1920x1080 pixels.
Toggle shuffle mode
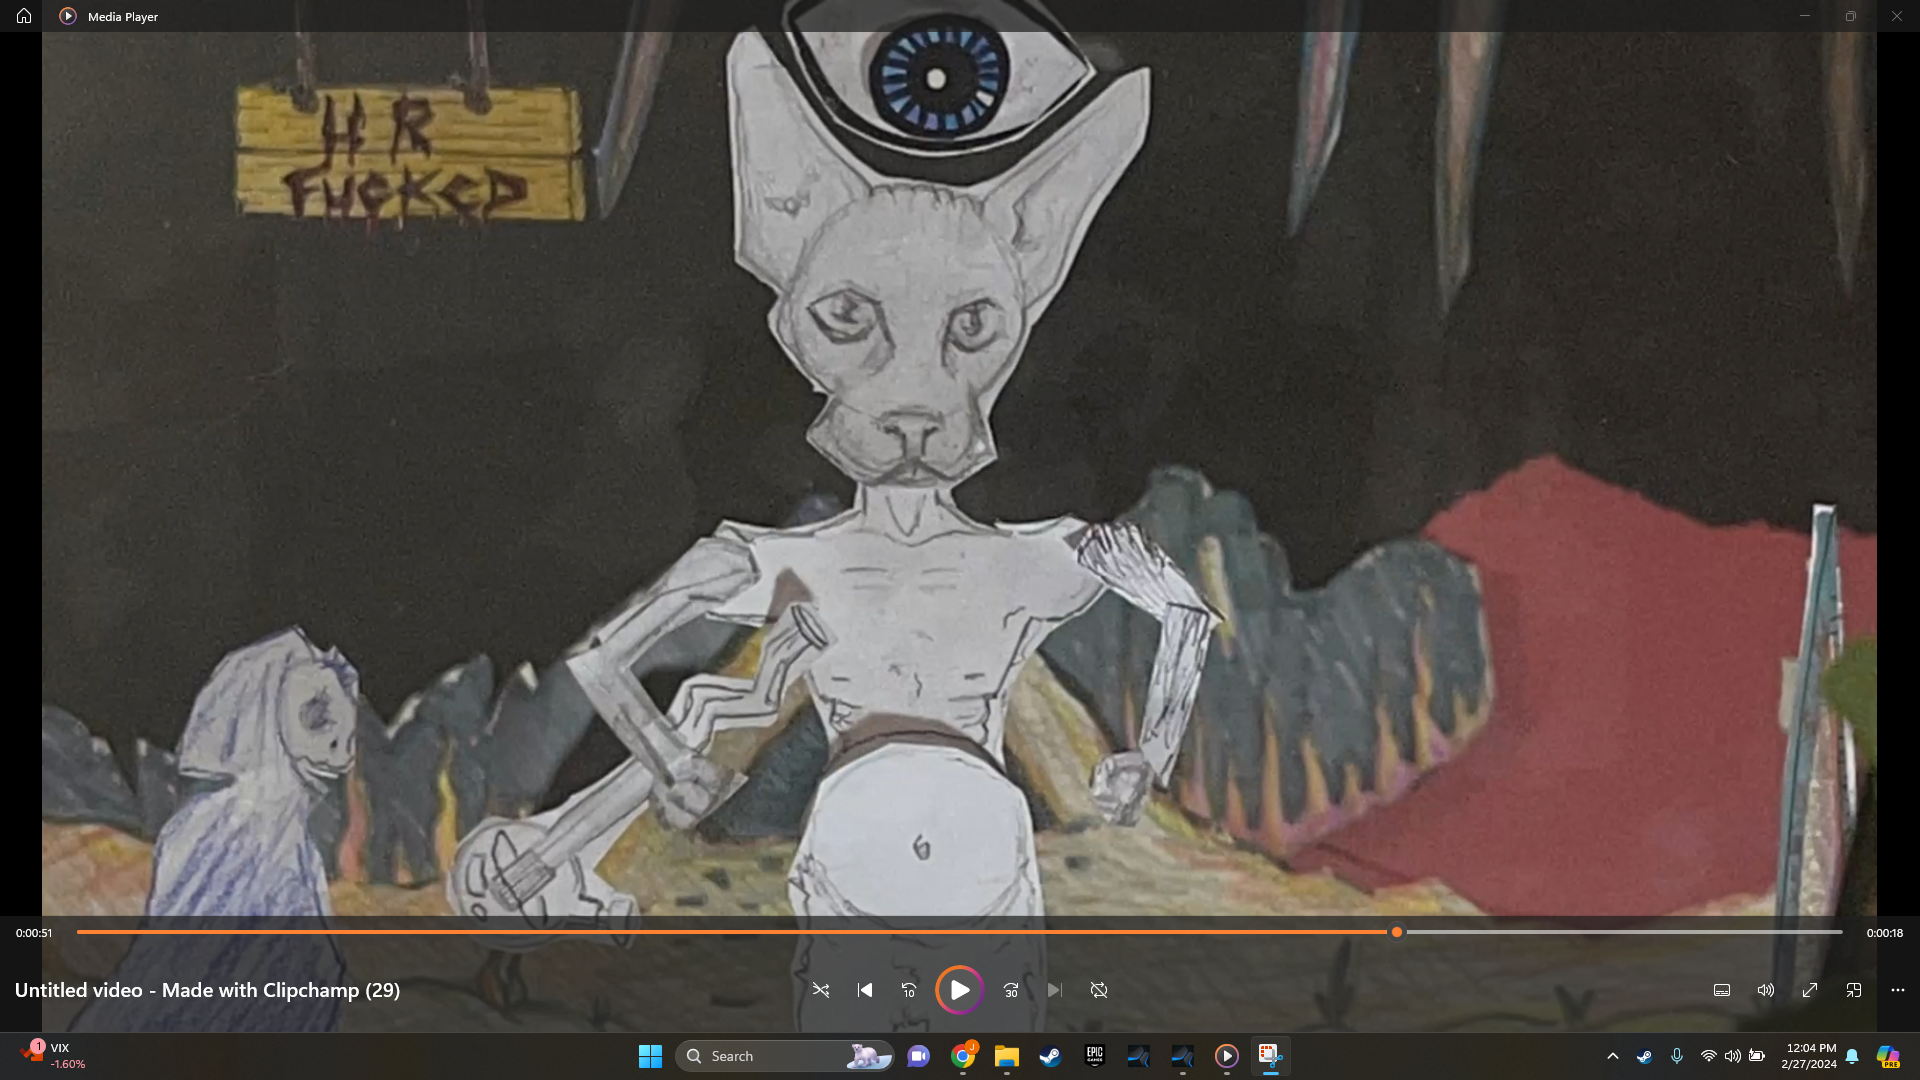[820, 990]
